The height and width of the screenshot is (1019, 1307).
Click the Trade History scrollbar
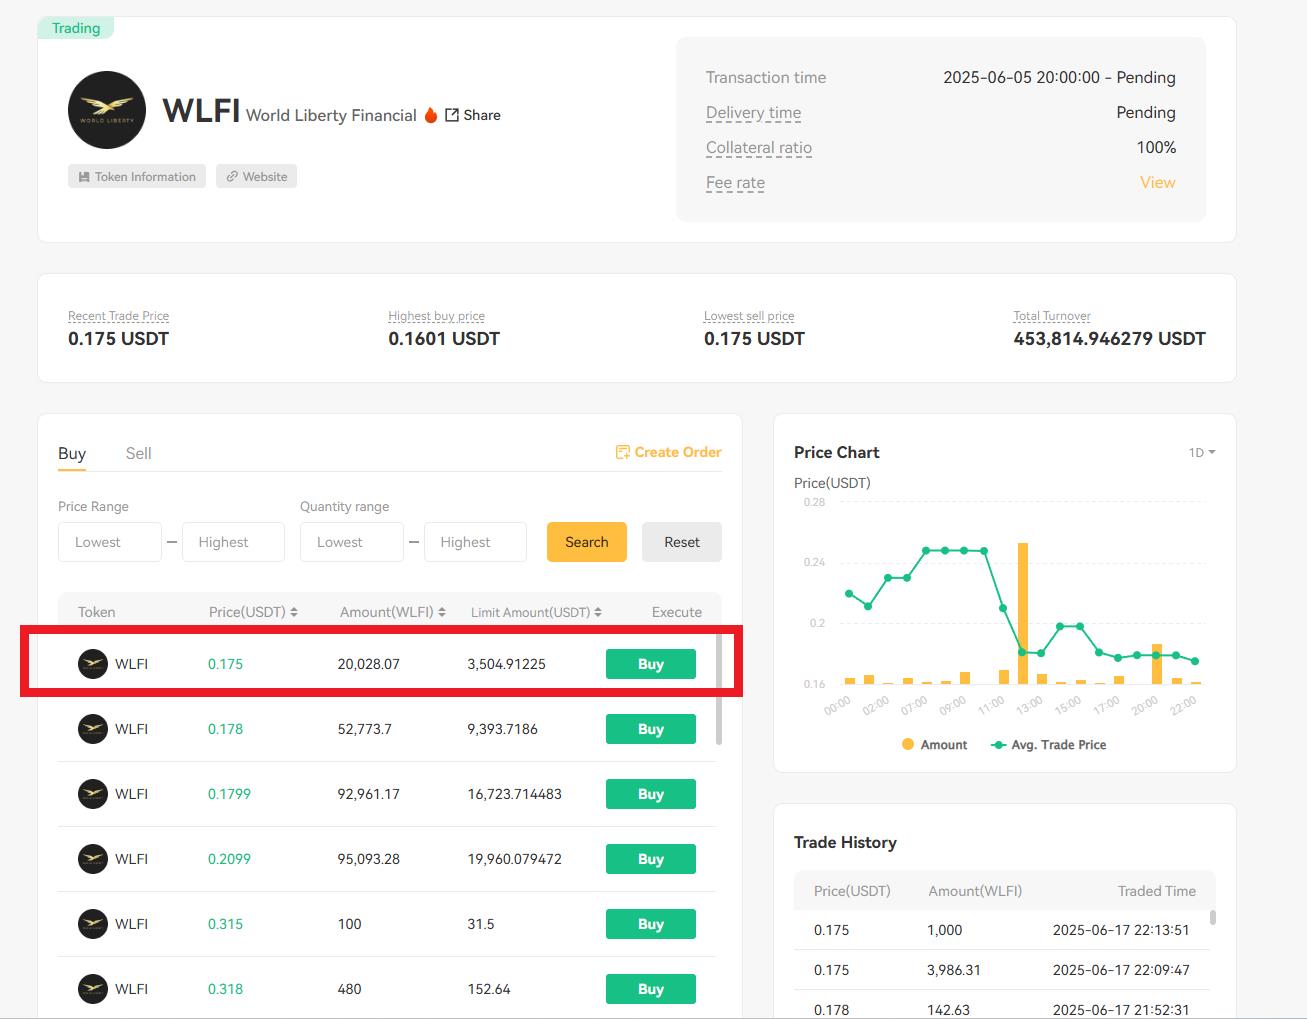tap(1213, 917)
